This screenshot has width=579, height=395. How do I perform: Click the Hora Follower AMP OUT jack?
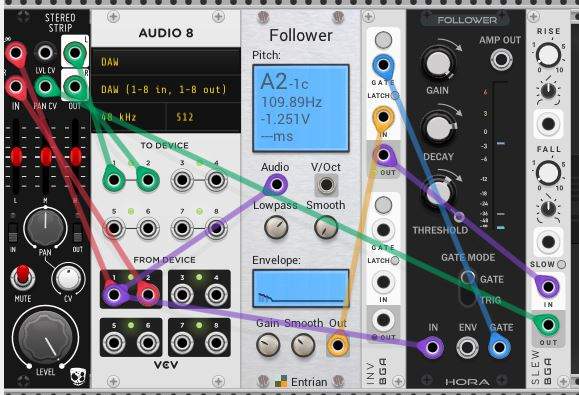click(x=501, y=59)
